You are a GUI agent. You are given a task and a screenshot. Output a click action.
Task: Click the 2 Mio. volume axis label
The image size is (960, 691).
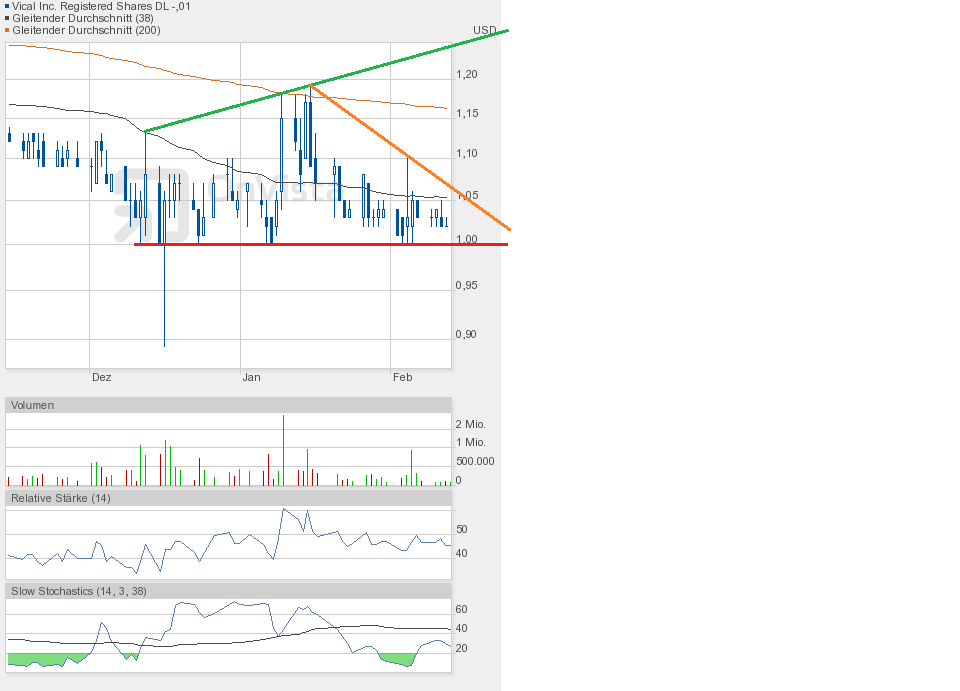[x=470, y=424]
